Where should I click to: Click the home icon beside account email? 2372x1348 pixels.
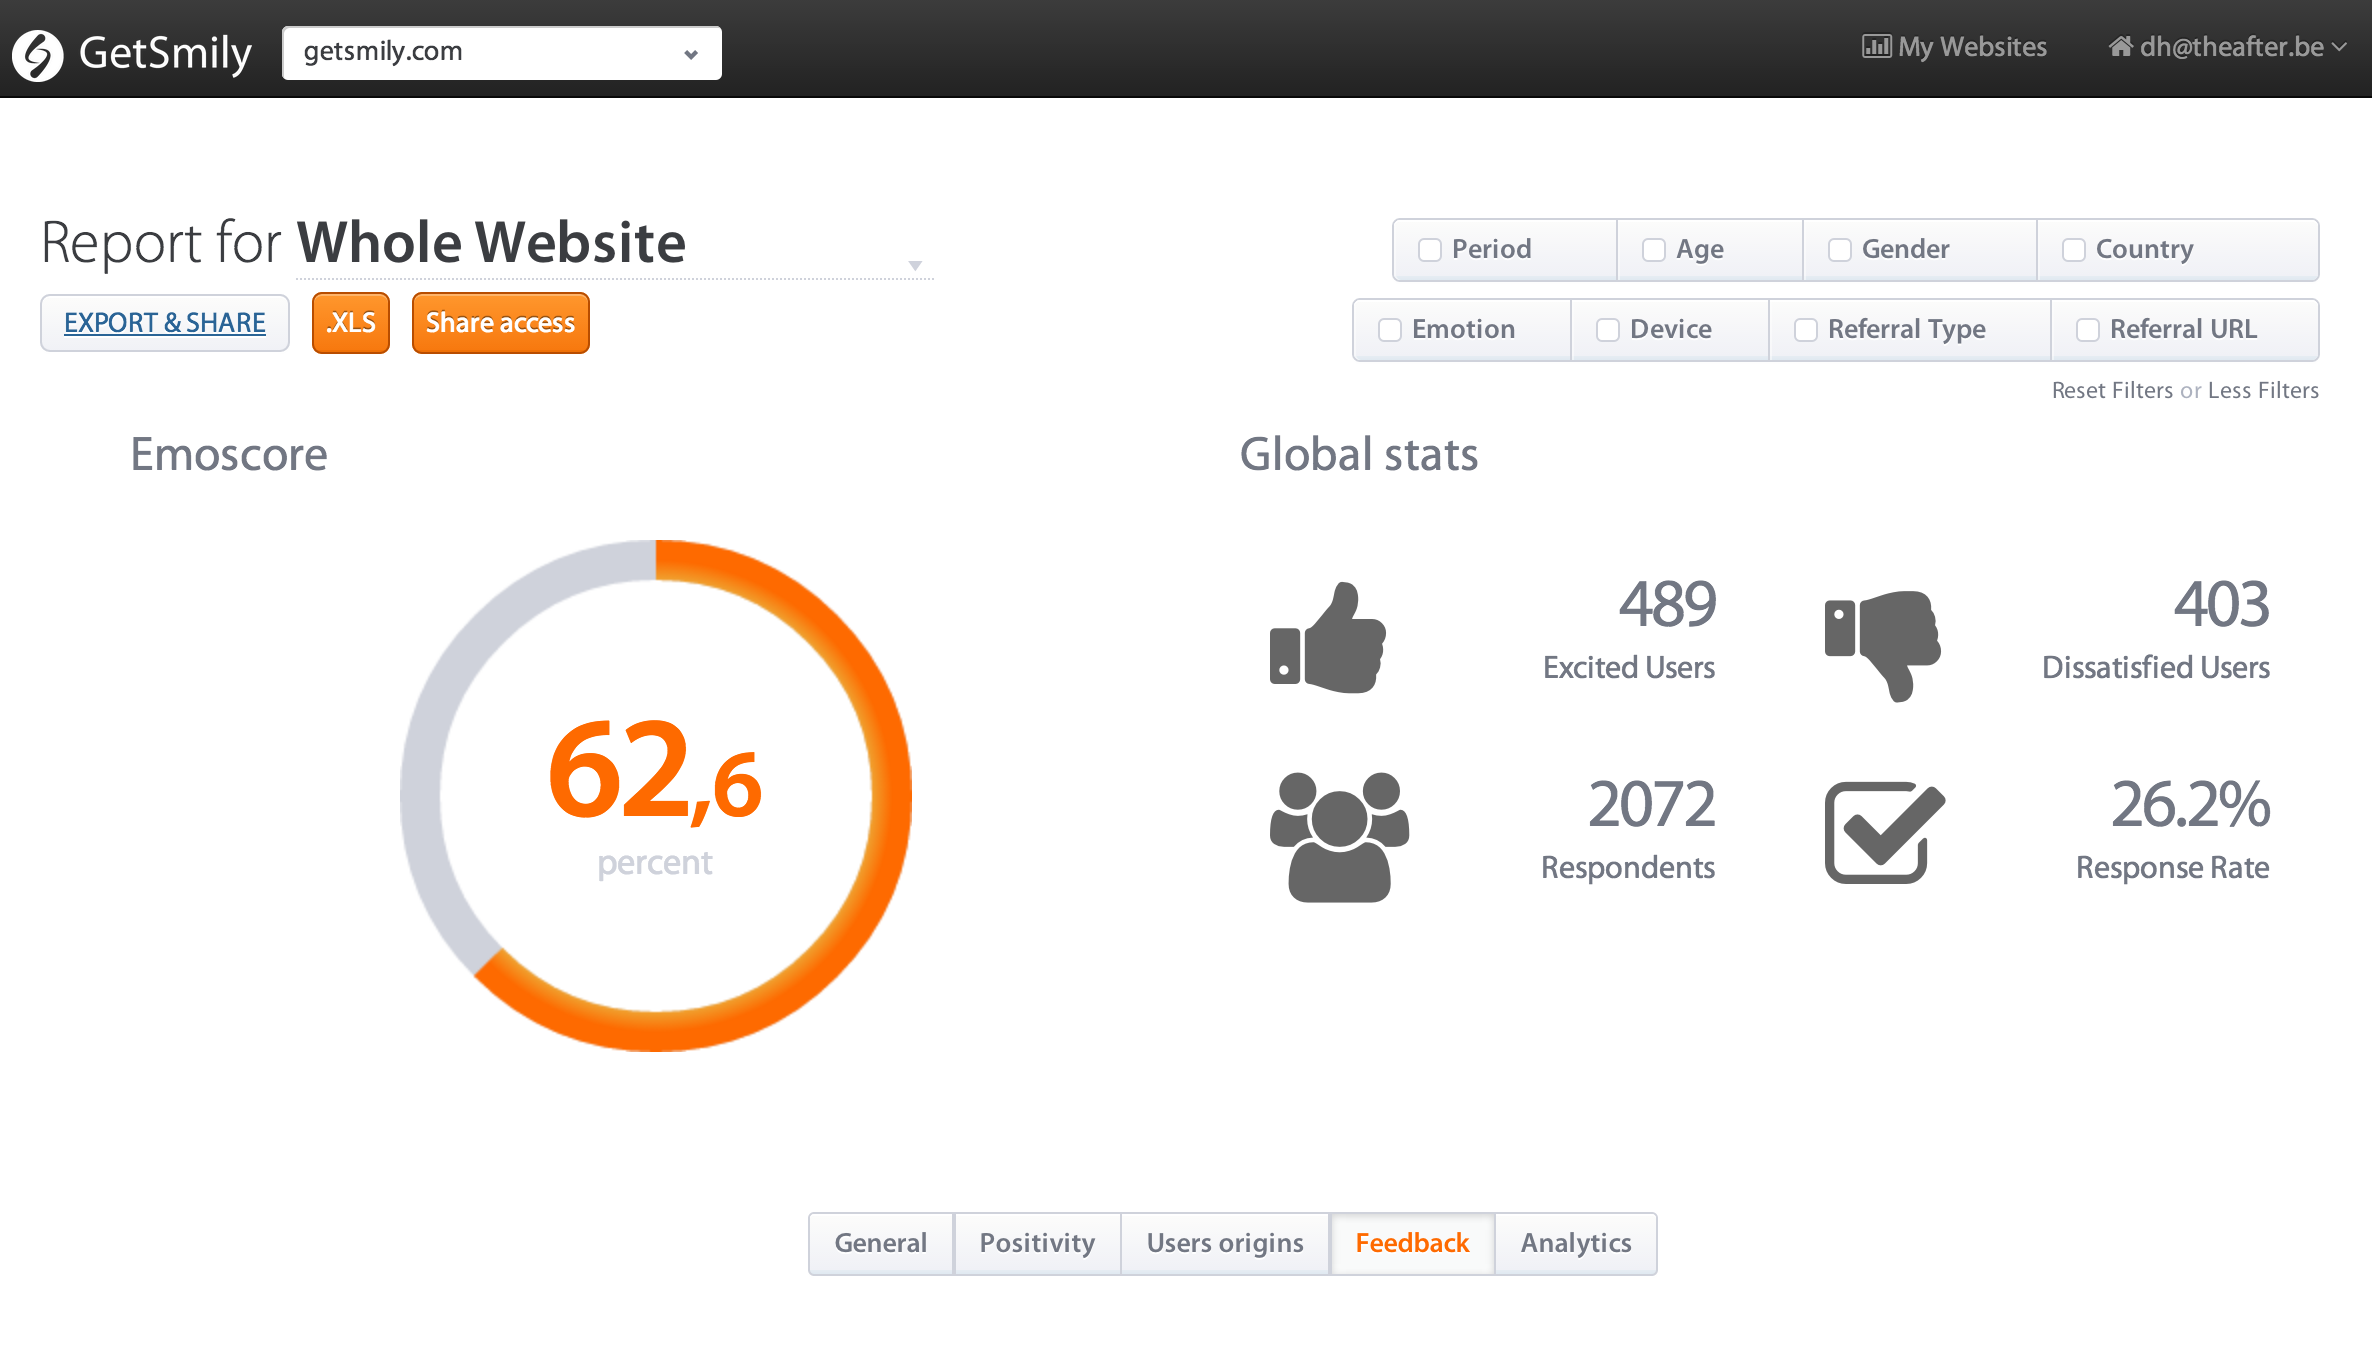coord(2120,47)
